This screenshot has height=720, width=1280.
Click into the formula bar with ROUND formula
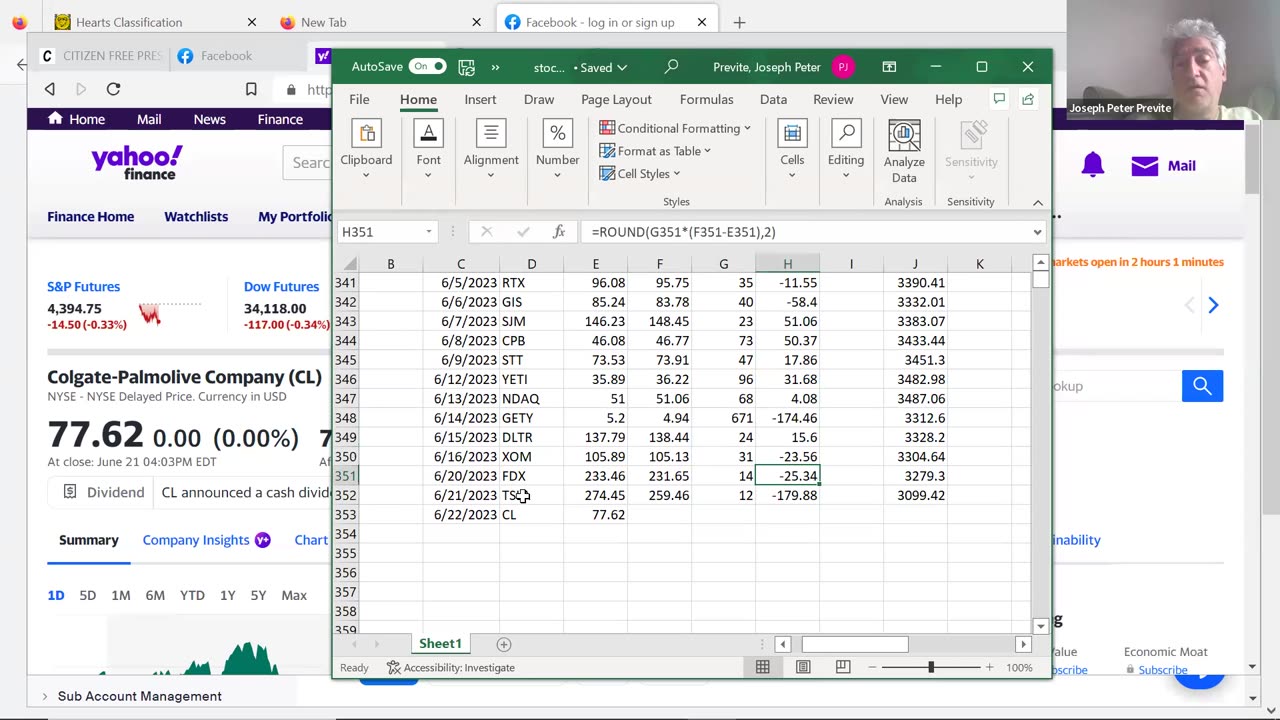[x=806, y=232]
